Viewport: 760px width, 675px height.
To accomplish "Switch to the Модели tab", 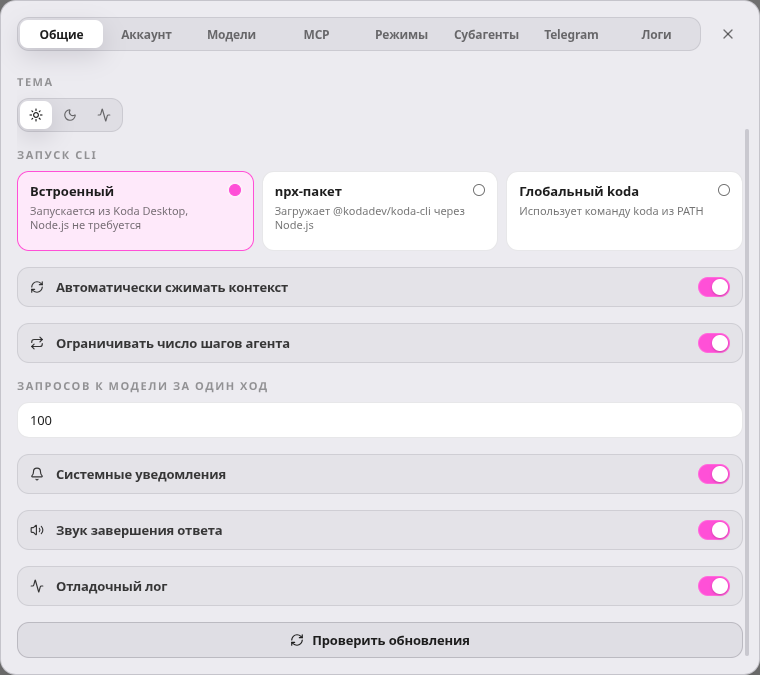I will tap(231, 34).
